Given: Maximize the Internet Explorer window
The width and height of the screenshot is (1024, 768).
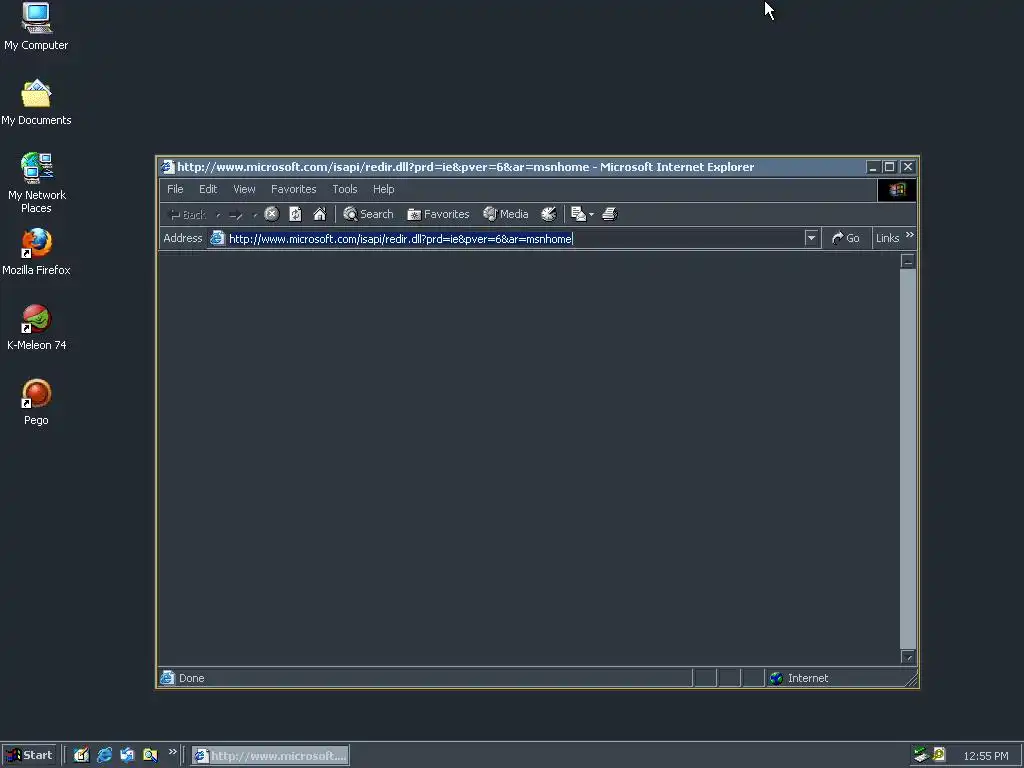Looking at the screenshot, I should pyautogui.click(x=889, y=167).
